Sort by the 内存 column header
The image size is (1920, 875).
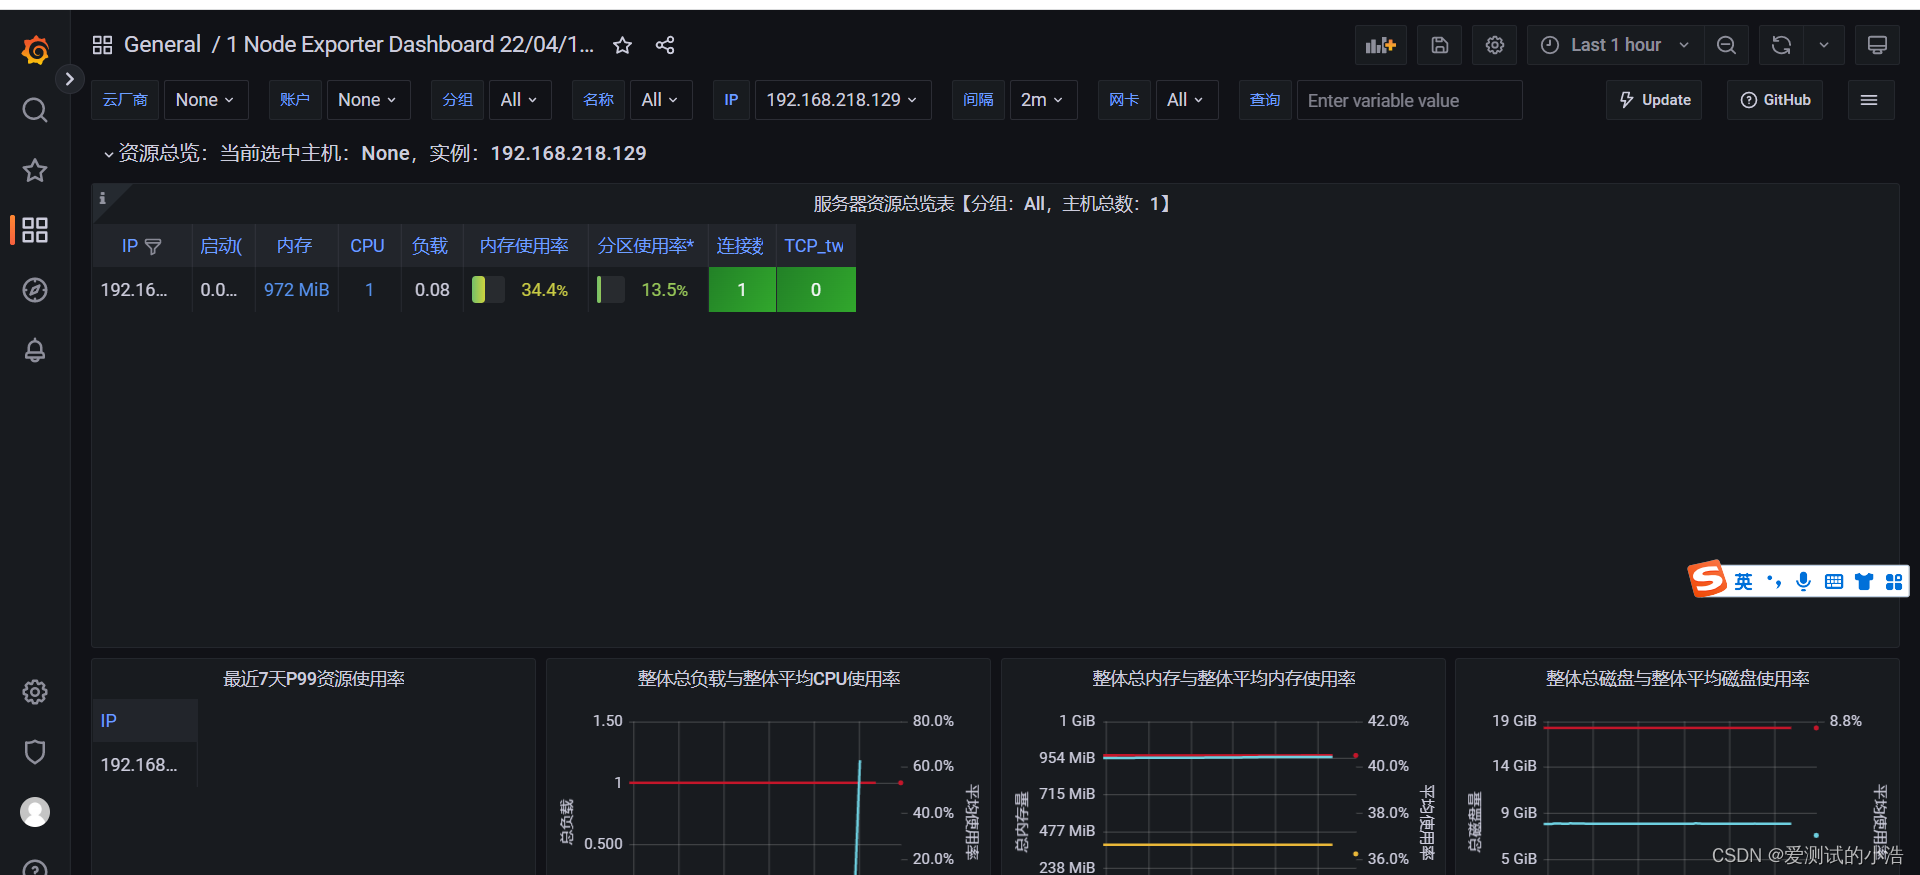294,246
